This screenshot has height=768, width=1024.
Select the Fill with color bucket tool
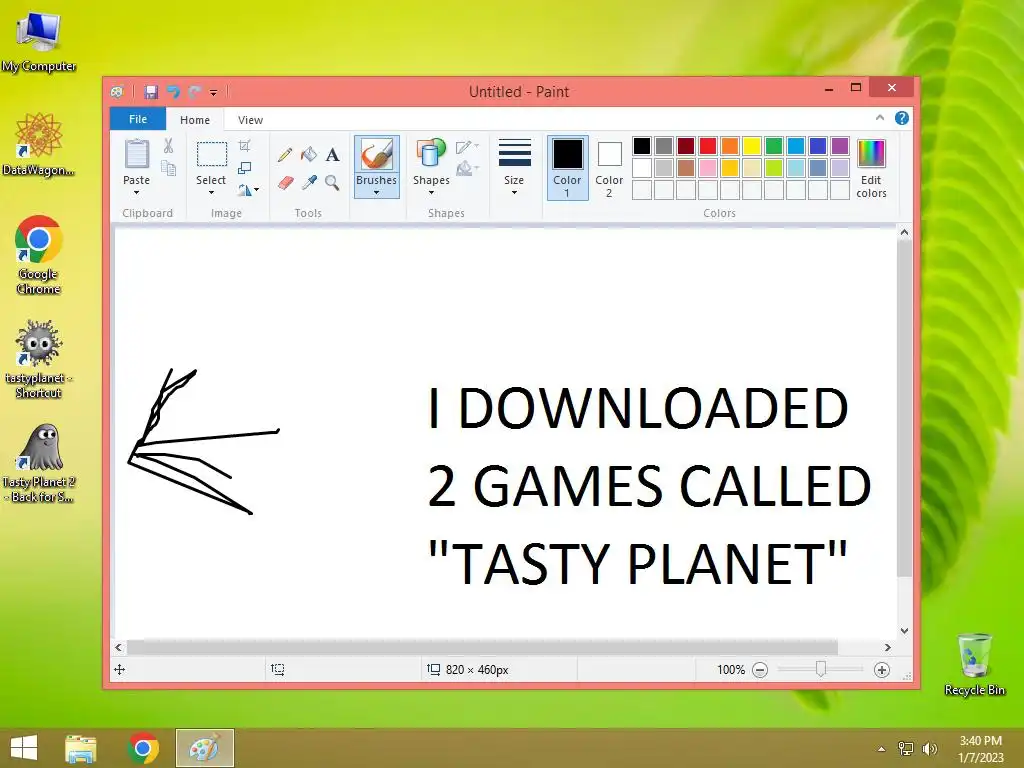309,155
